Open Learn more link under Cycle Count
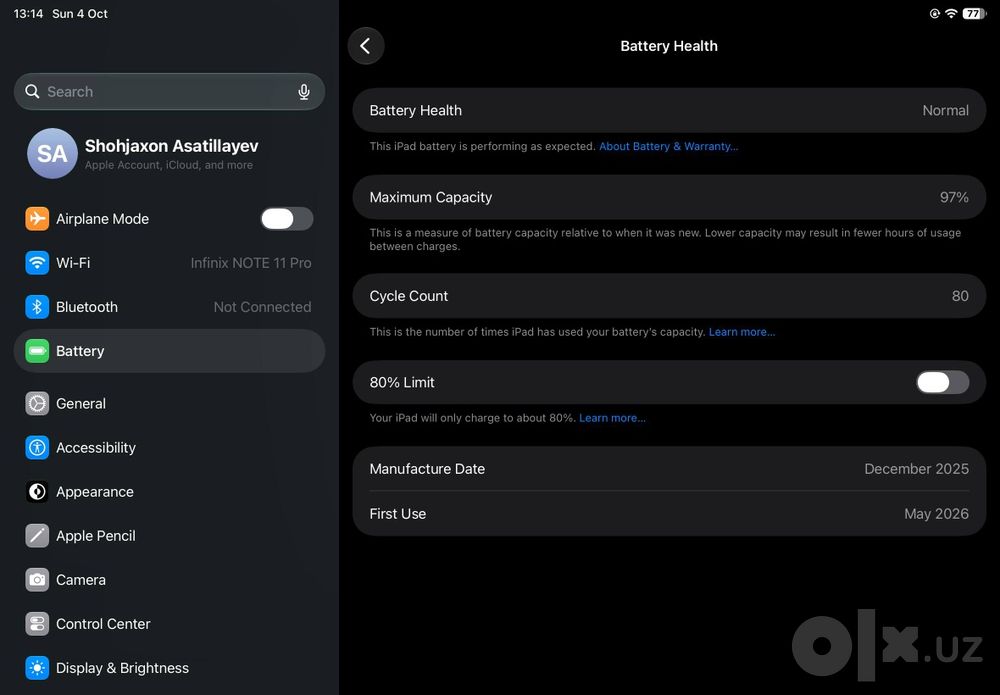This screenshot has height=695, width=1000. point(742,332)
